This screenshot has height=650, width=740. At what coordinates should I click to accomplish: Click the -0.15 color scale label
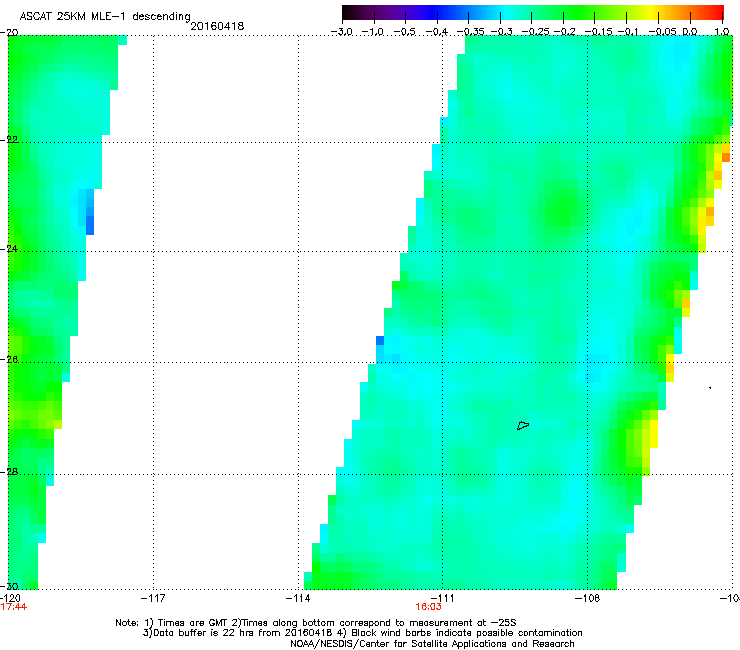click(598, 32)
